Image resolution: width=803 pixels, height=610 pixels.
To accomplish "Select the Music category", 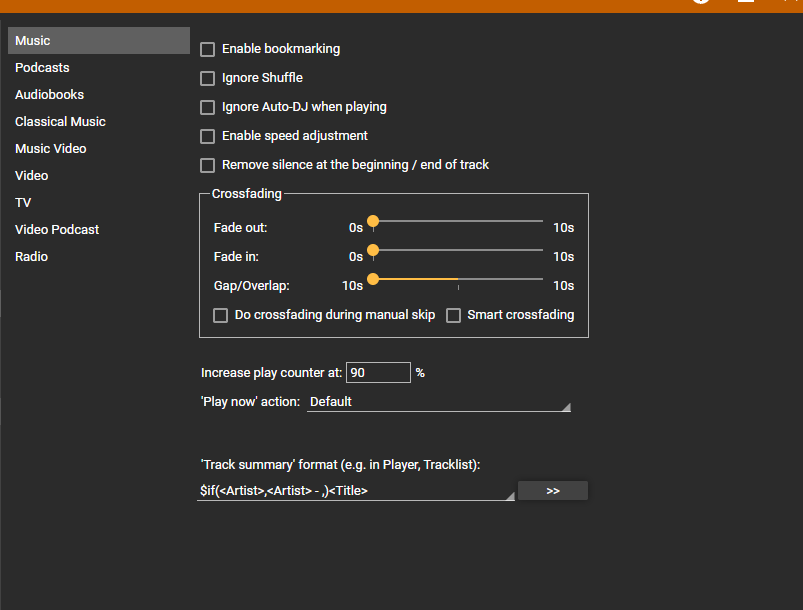I will [x=99, y=40].
